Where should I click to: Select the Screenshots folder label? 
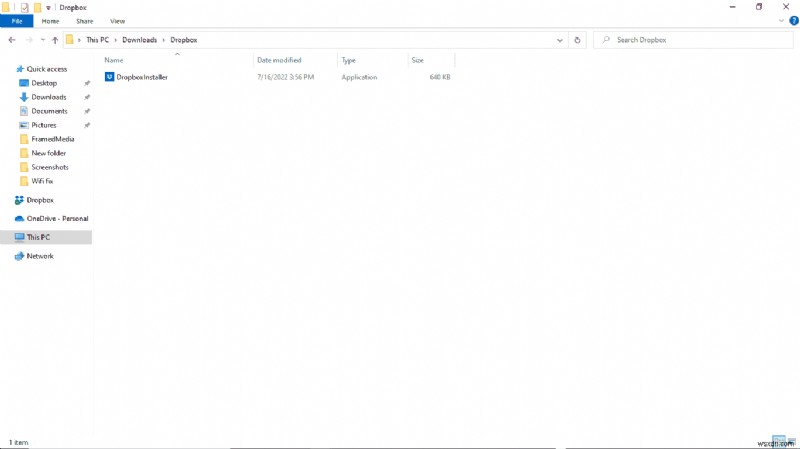pyautogui.click(x=50, y=167)
